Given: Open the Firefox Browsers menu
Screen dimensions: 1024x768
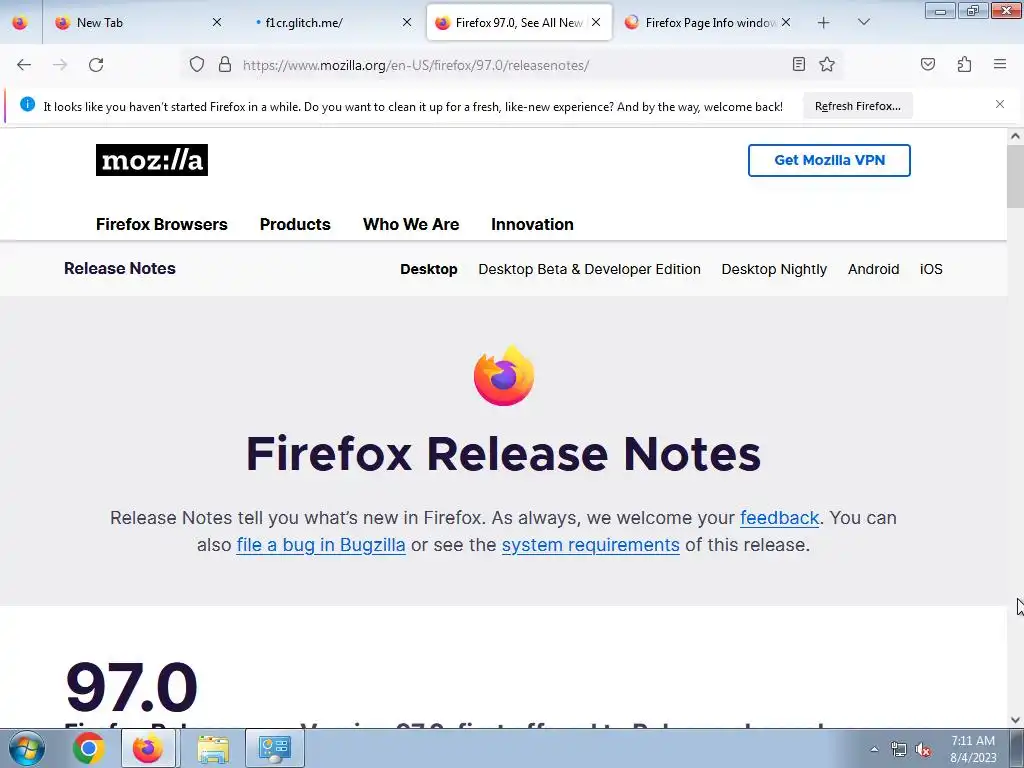Looking at the screenshot, I should (161, 224).
